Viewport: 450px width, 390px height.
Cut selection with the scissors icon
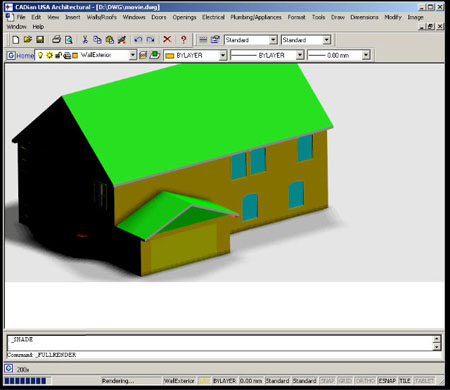pos(85,40)
